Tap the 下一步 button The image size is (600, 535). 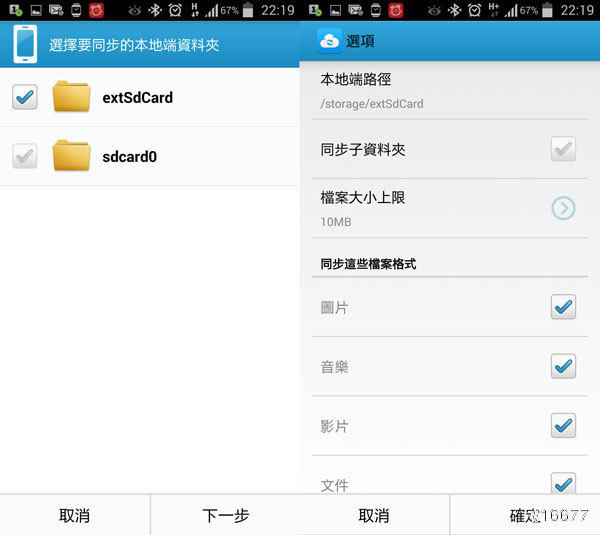point(225,515)
